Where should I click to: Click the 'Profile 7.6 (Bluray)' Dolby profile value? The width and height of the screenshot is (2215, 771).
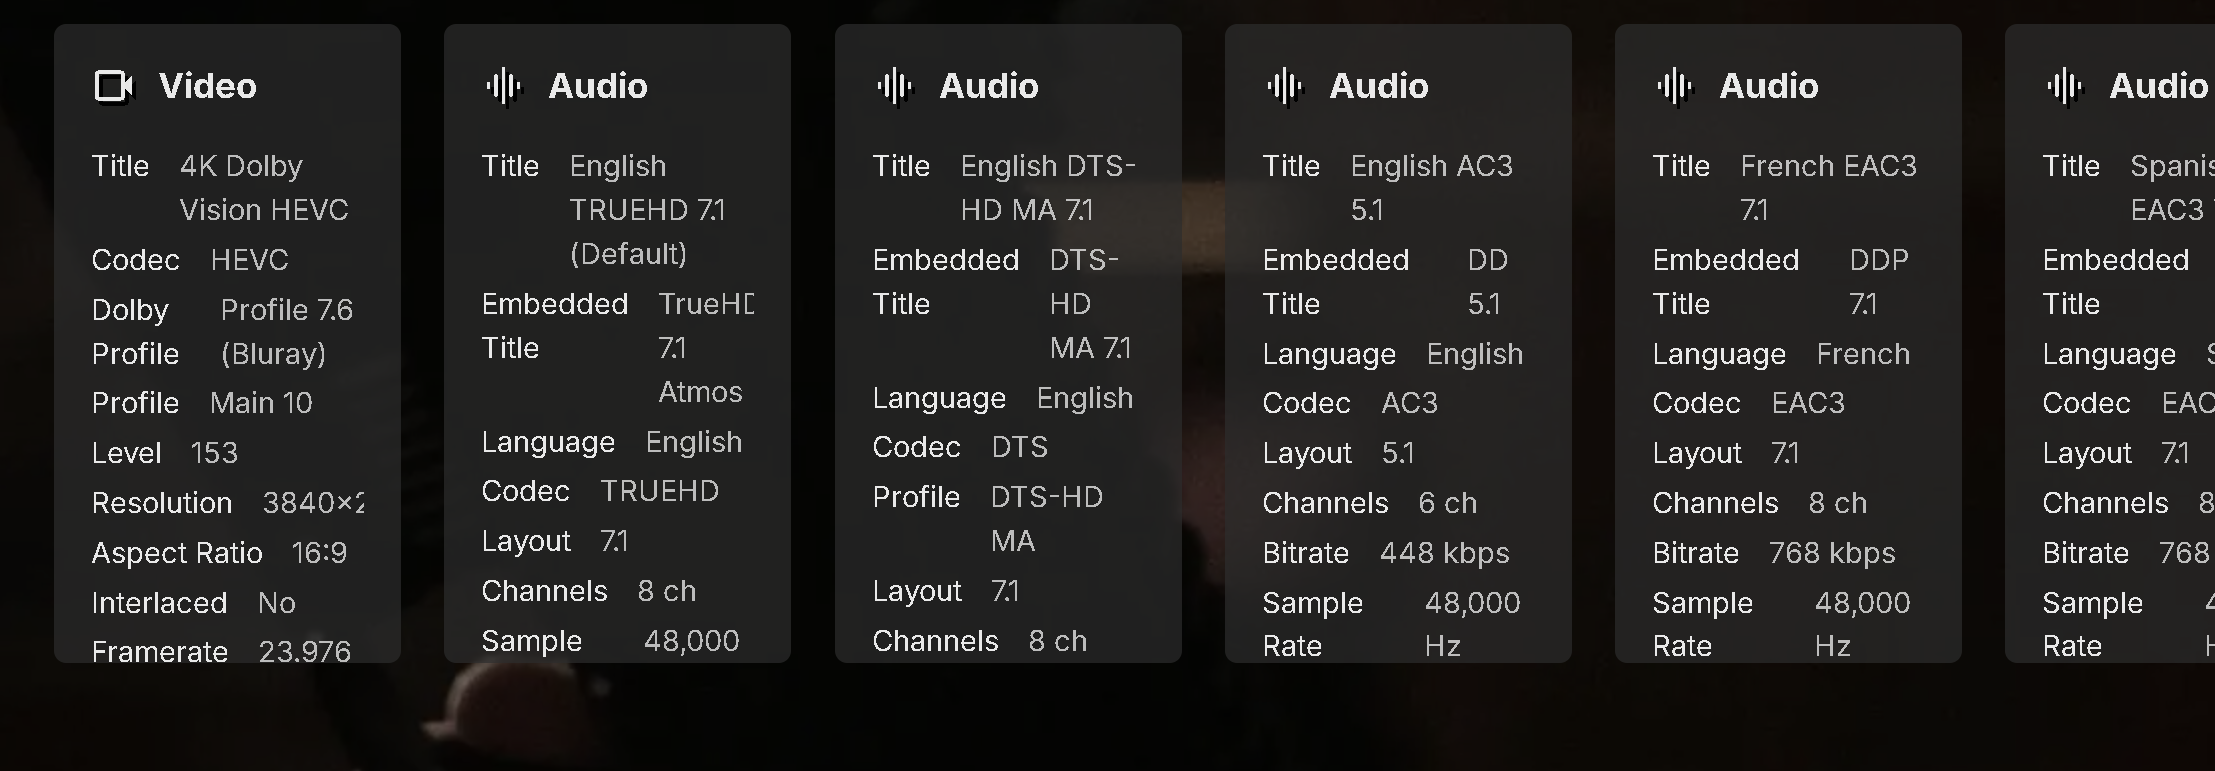tap(286, 331)
